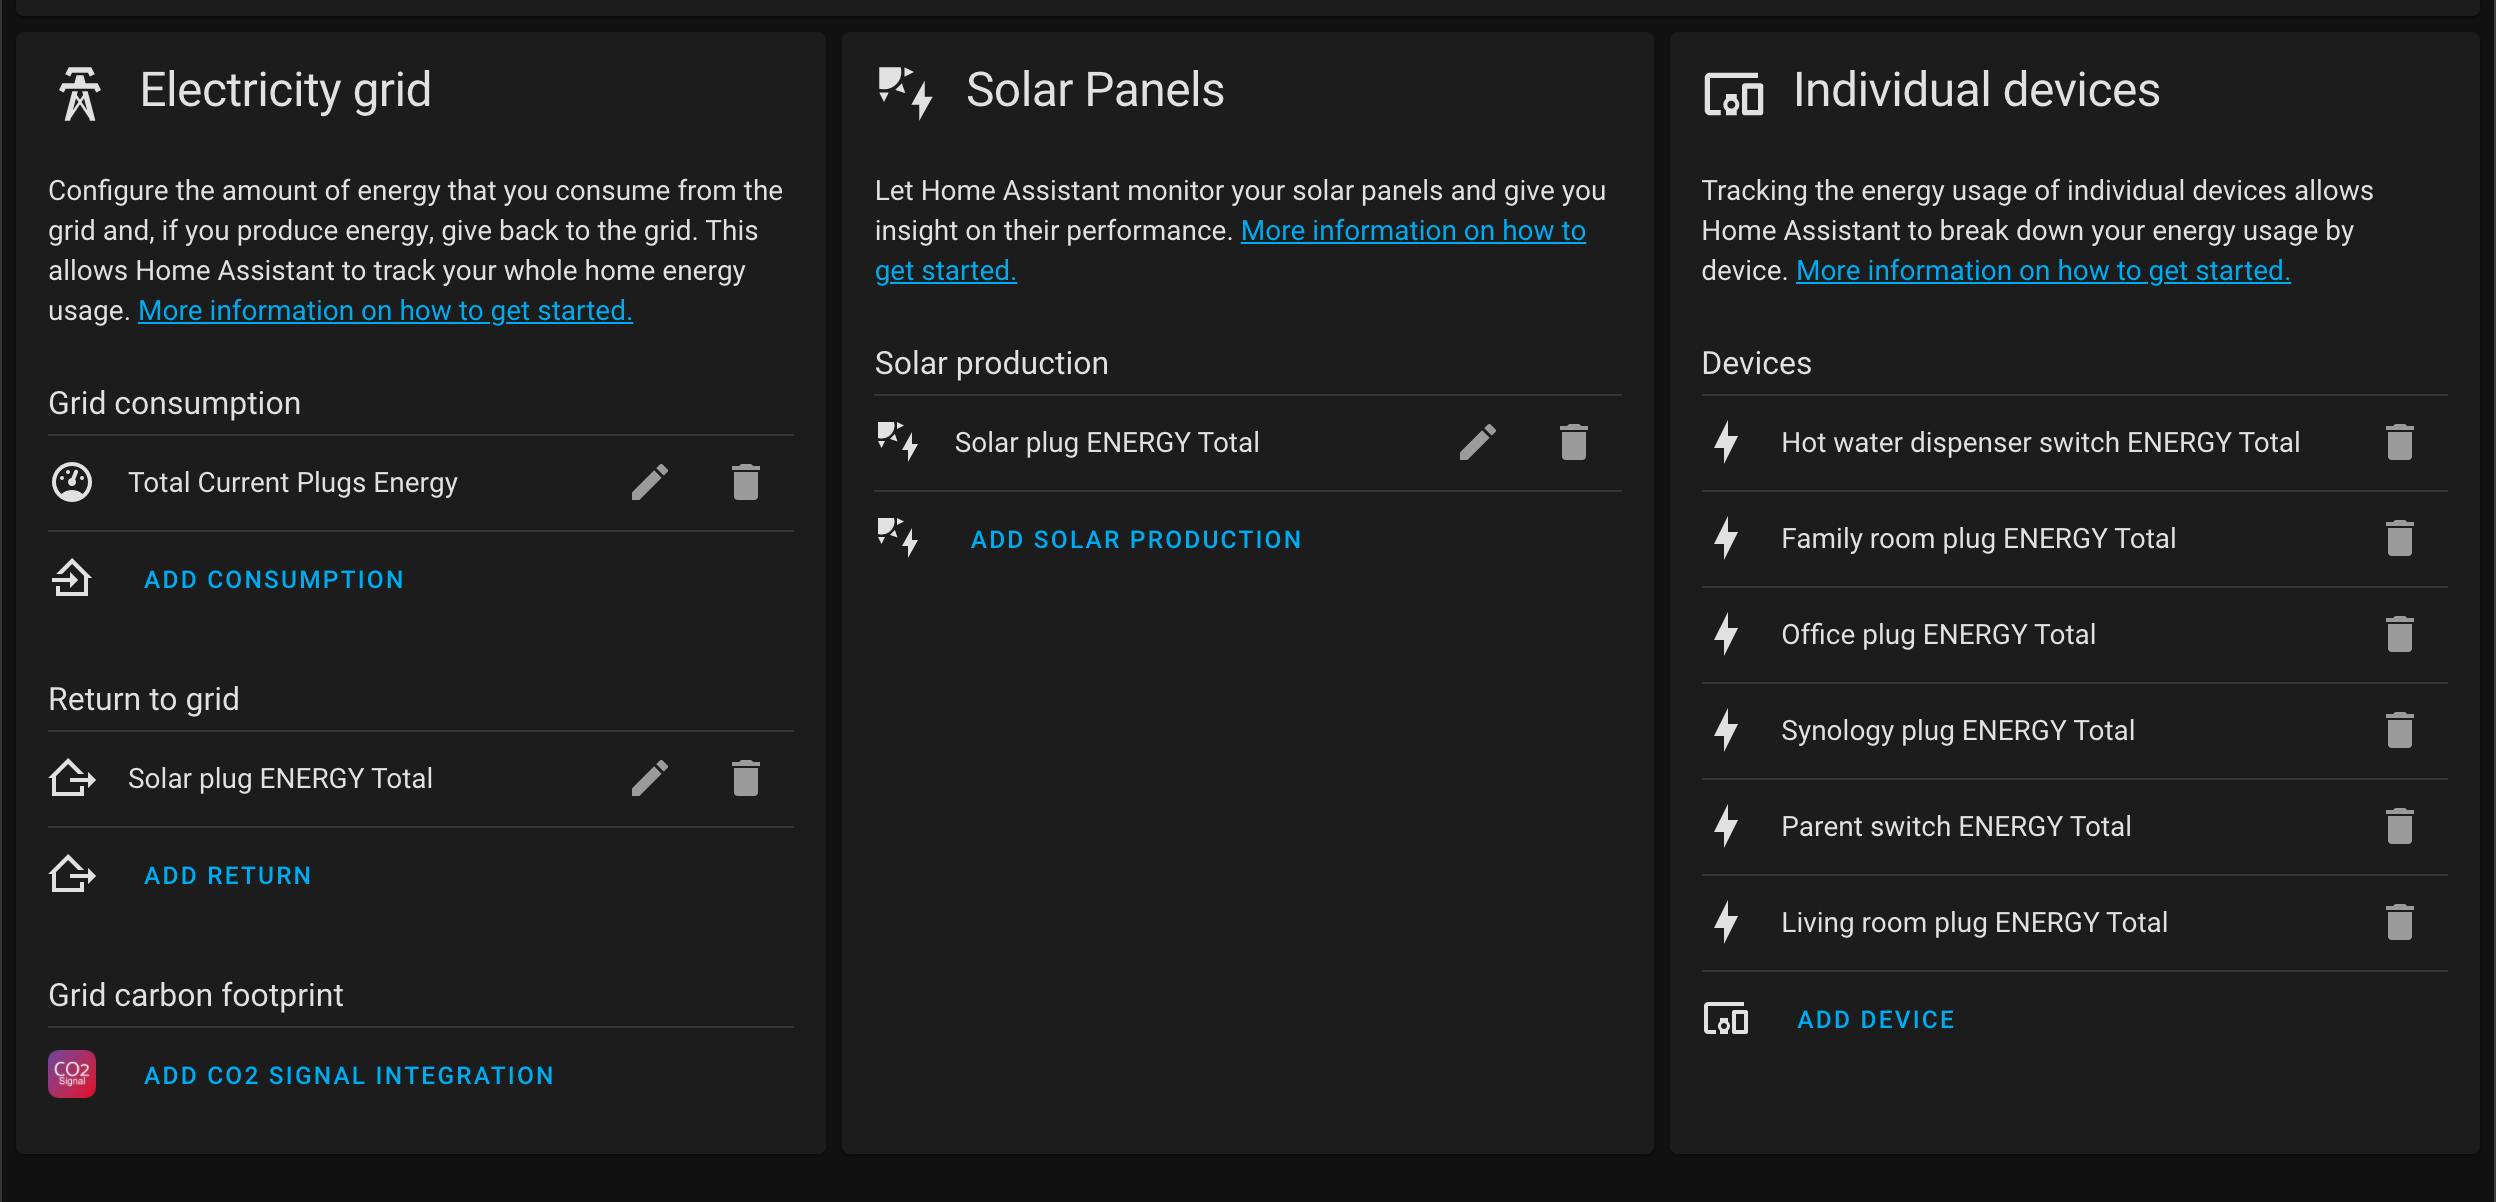Select Hot water dispenser switch ENERGY Total
The width and height of the screenshot is (2496, 1202).
2041,443
